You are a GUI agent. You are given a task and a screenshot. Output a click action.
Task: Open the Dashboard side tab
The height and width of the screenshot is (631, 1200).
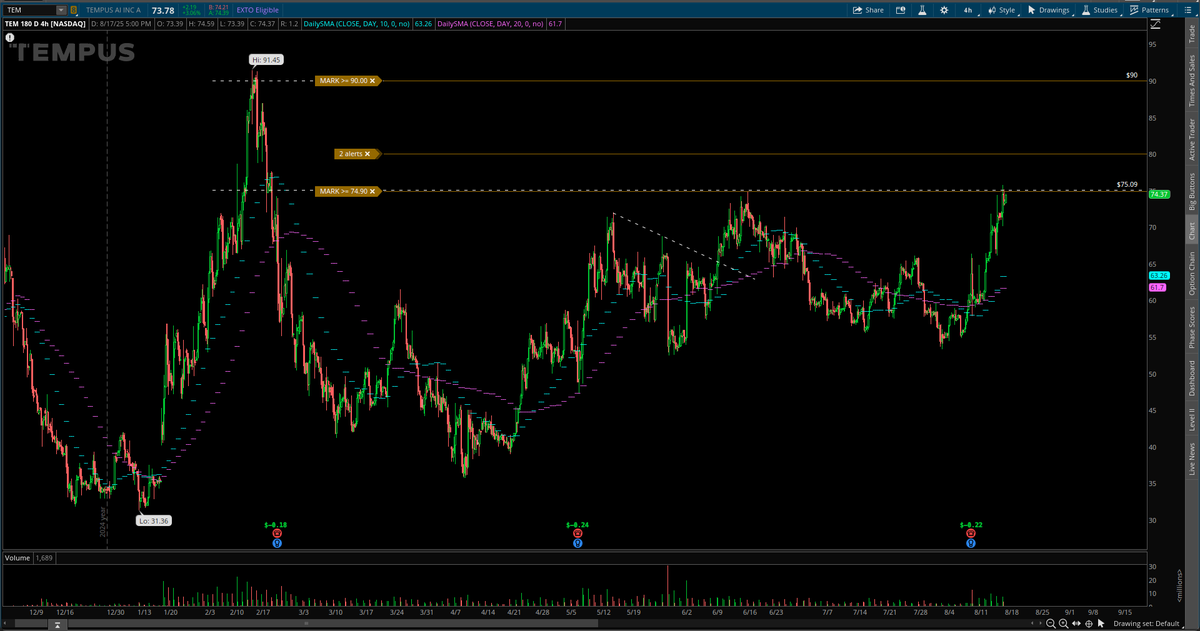point(1191,379)
